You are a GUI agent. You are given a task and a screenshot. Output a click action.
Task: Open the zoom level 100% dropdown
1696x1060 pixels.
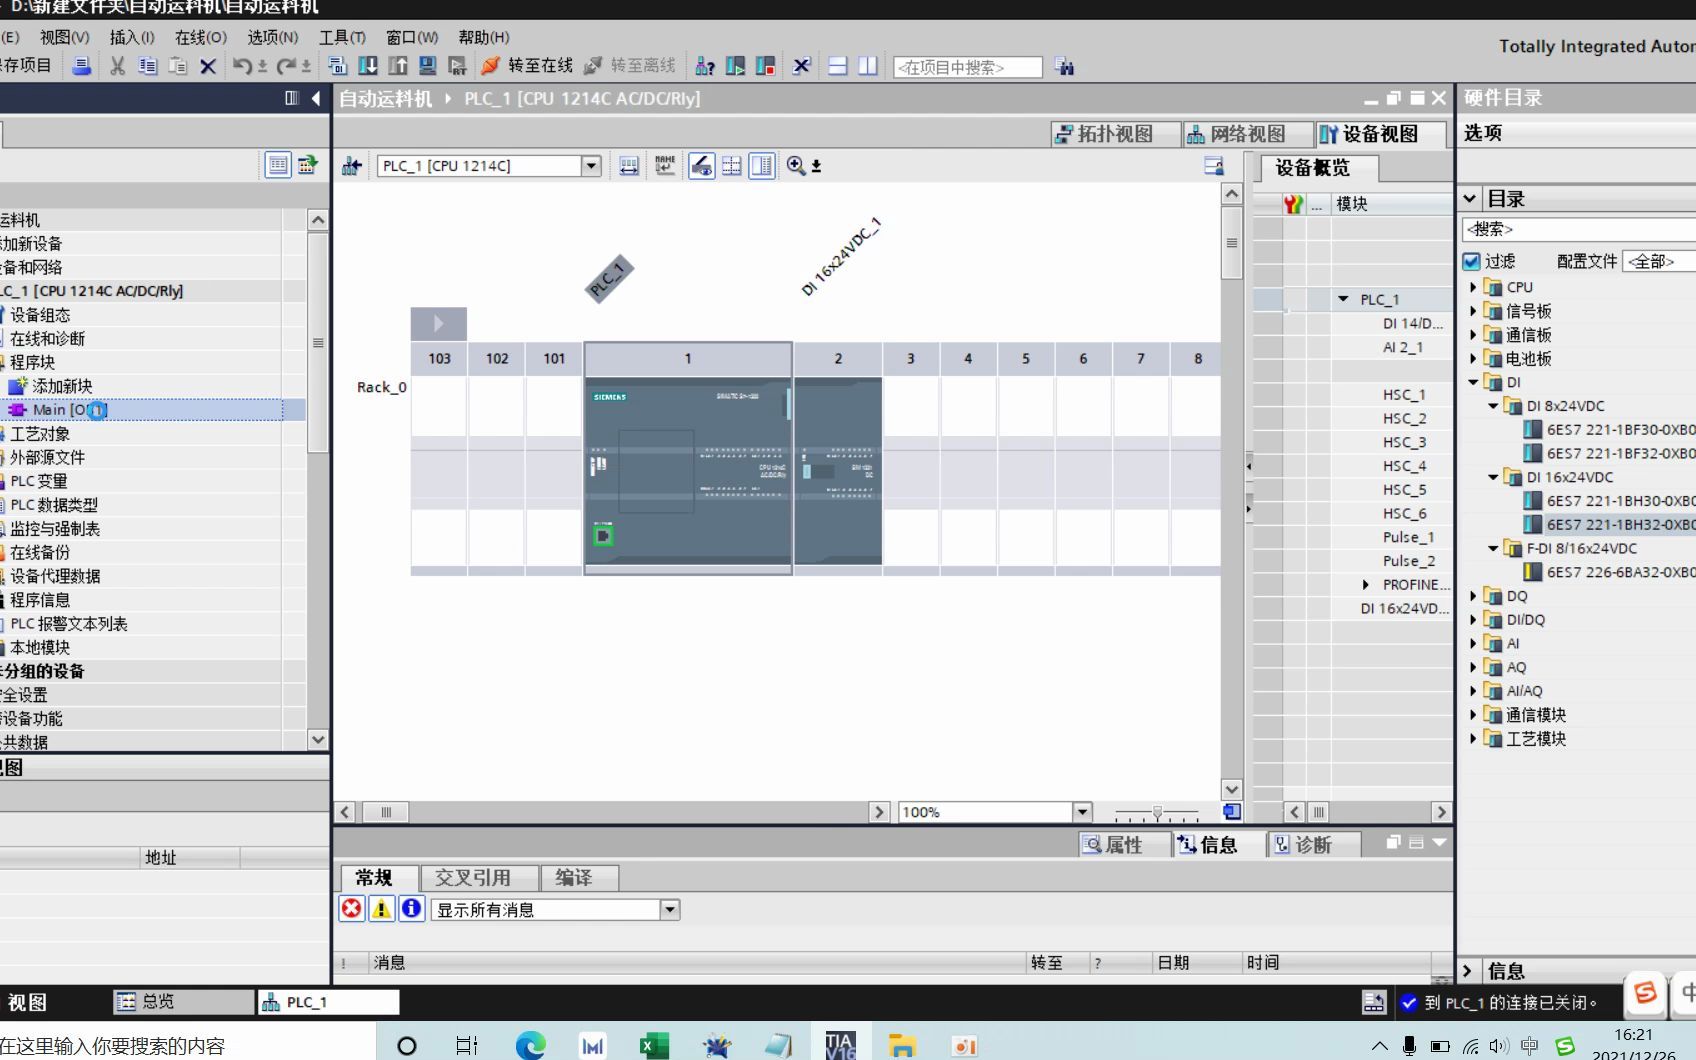(x=1082, y=812)
